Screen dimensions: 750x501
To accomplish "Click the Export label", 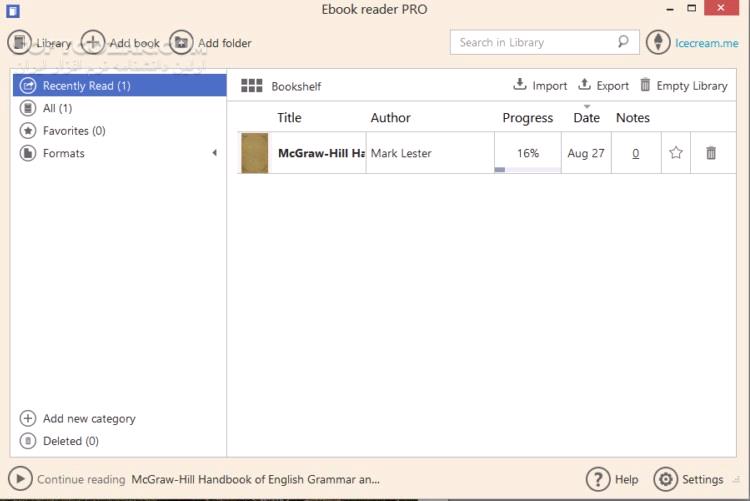I will tap(612, 86).
